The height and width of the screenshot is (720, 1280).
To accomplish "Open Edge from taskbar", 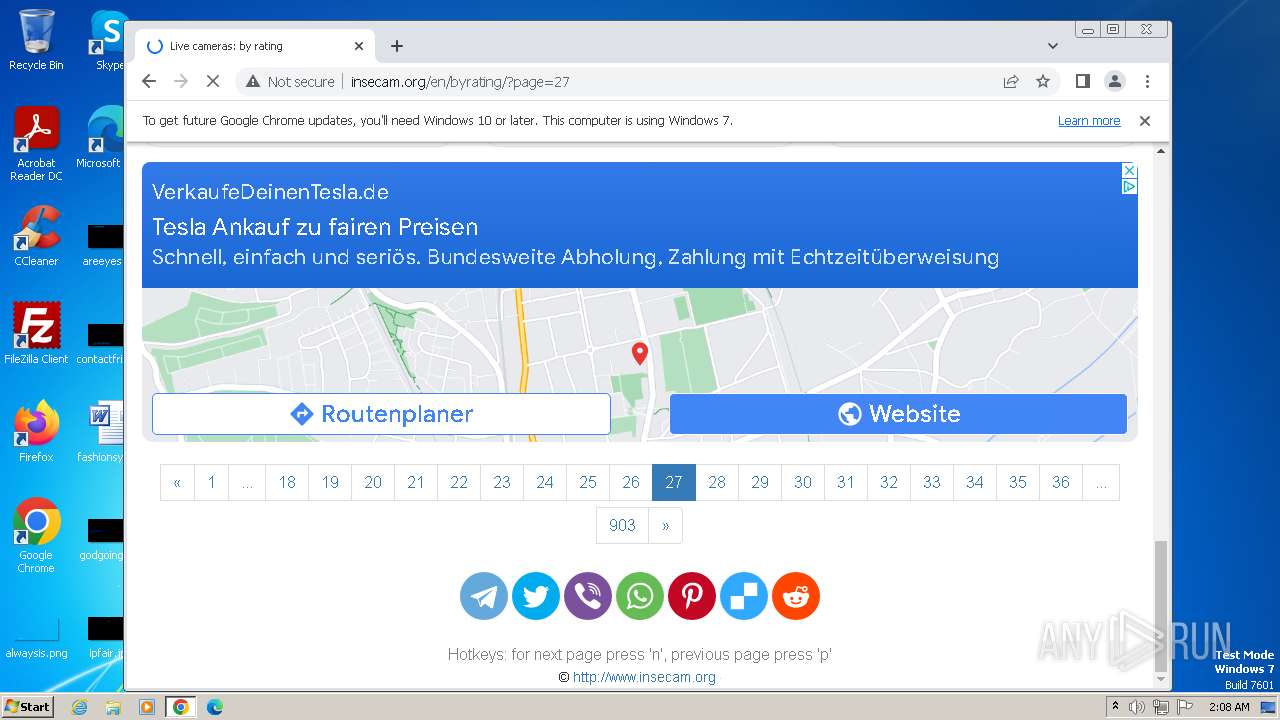I will tap(214, 707).
